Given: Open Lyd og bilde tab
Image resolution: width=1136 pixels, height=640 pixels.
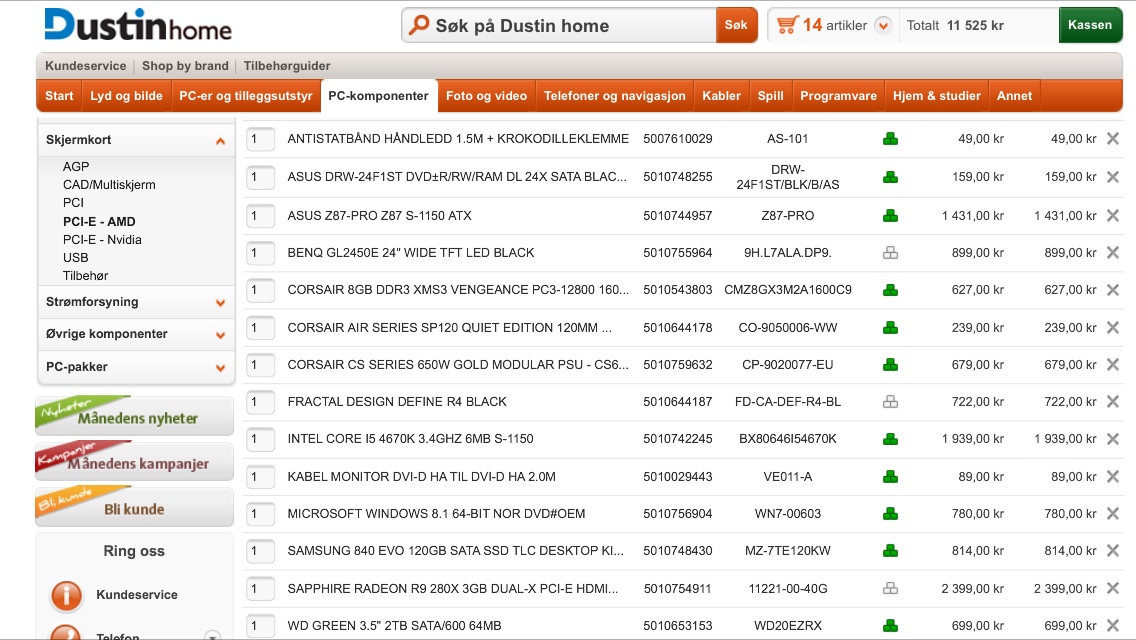Looking at the screenshot, I should (126, 96).
